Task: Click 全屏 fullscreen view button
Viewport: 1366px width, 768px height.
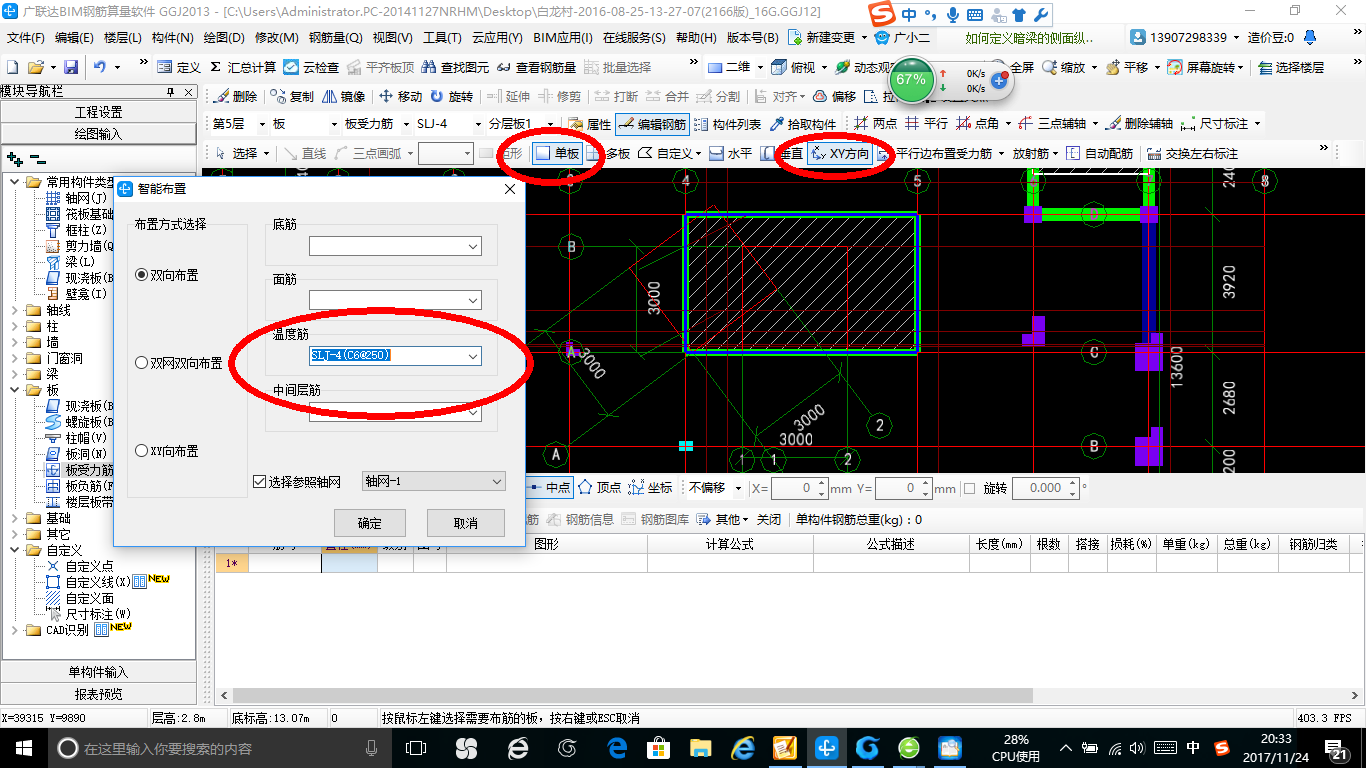Action: click(1022, 67)
